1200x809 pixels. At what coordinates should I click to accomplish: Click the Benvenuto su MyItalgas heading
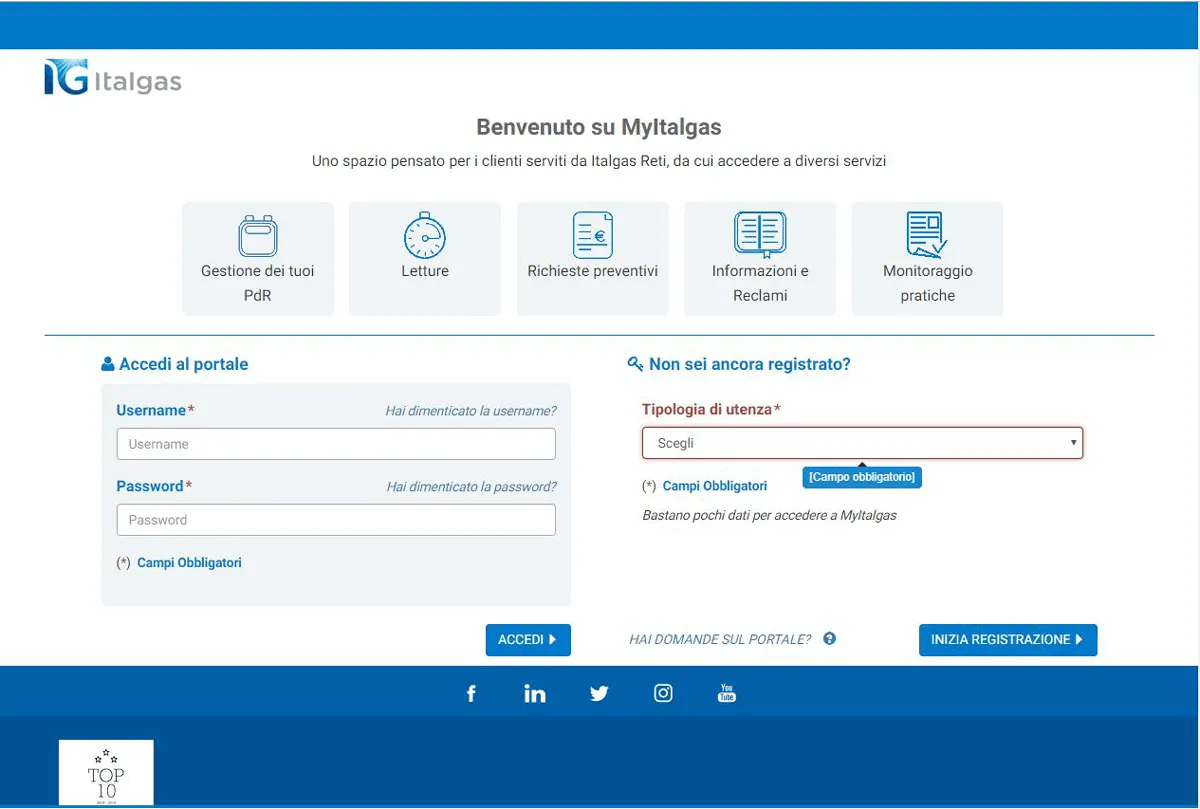[599, 127]
